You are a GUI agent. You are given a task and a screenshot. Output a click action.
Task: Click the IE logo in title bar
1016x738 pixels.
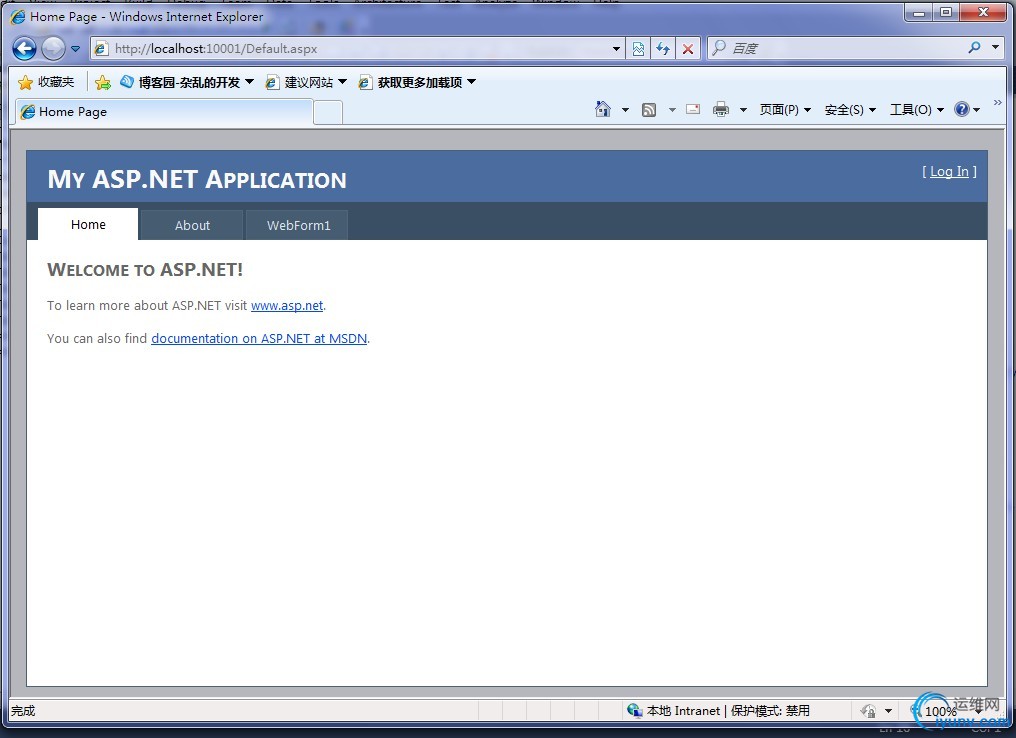point(17,16)
